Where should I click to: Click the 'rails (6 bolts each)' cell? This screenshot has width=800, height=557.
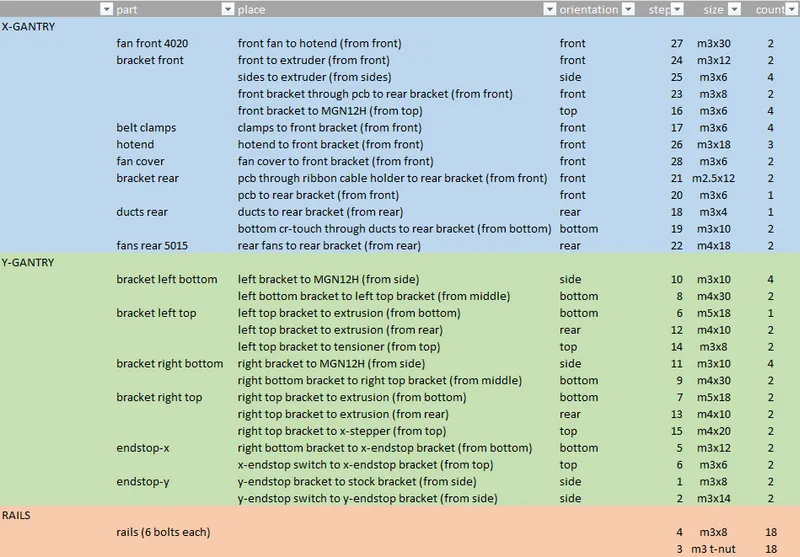(163, 532)
